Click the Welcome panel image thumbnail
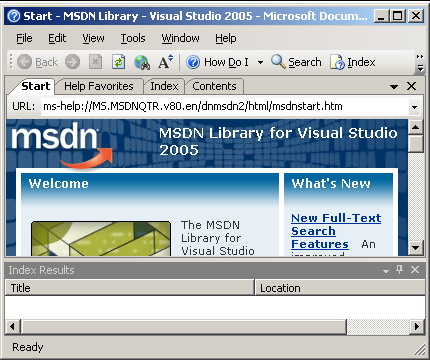Screen dimensions: 430x360 click(101, 239)
